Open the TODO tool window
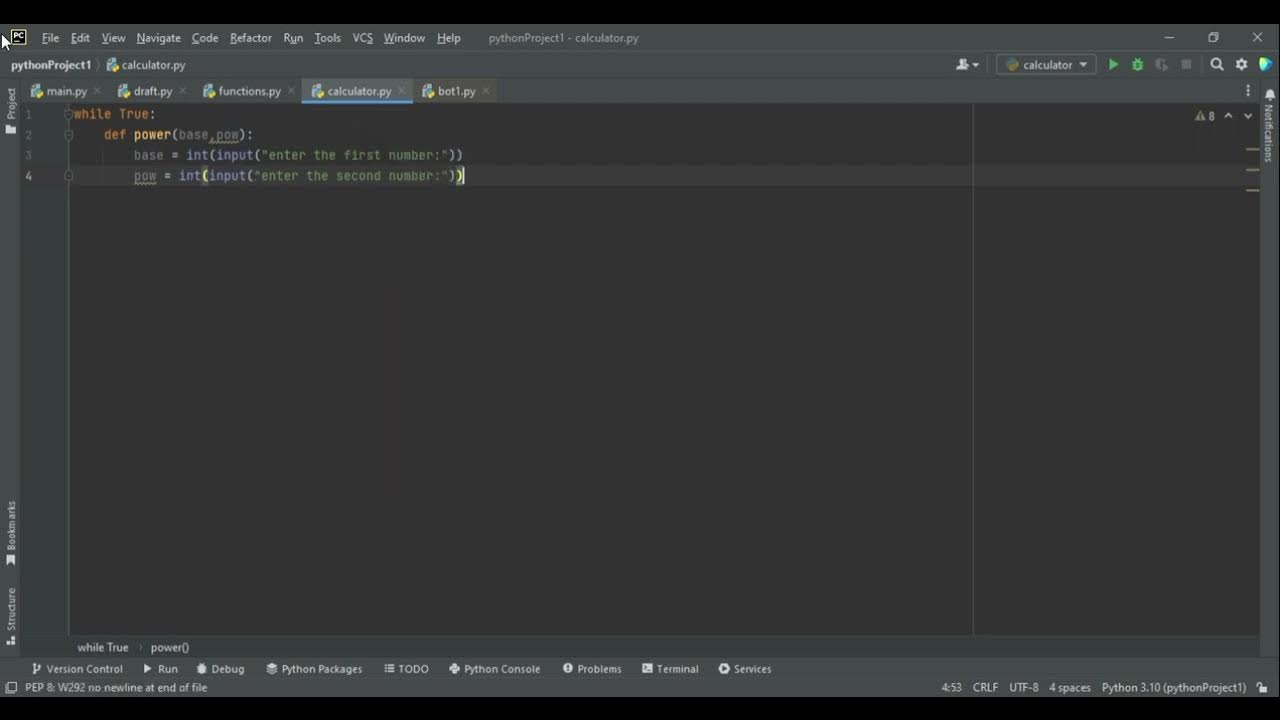This screenshot has height=720, width=1280. point(406,669)
